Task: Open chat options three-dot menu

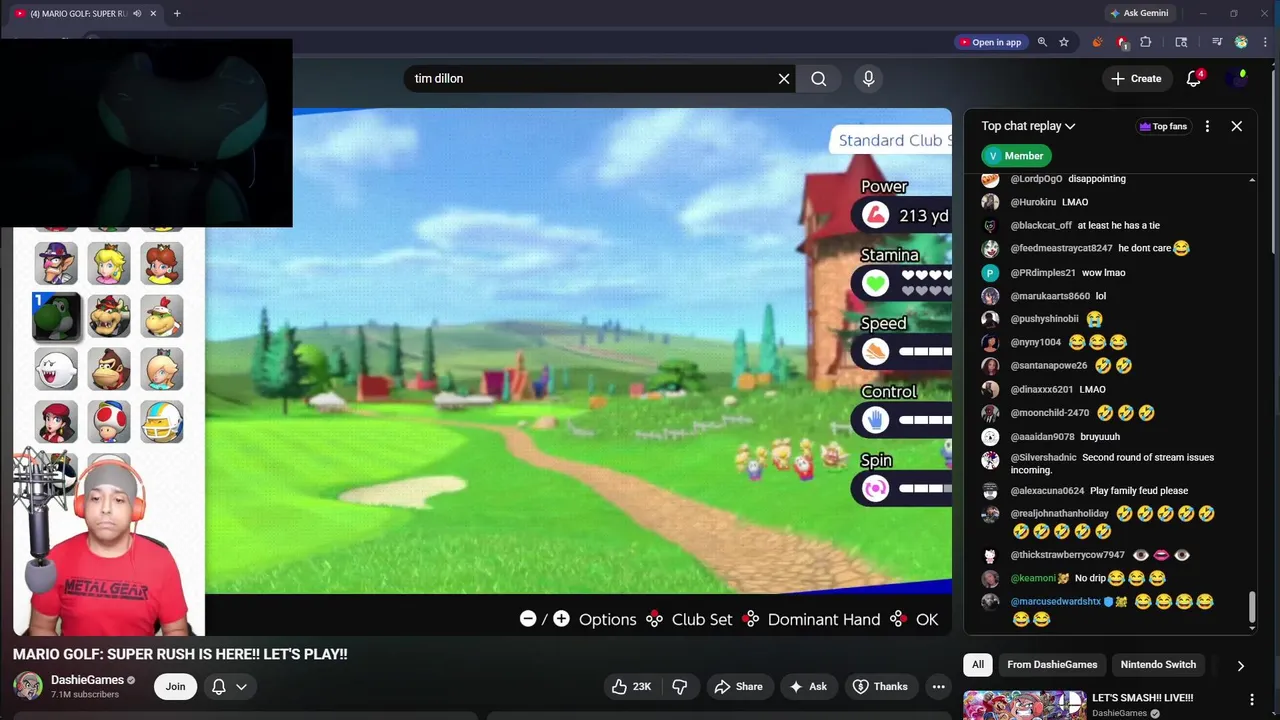Action: (1207, 126)
